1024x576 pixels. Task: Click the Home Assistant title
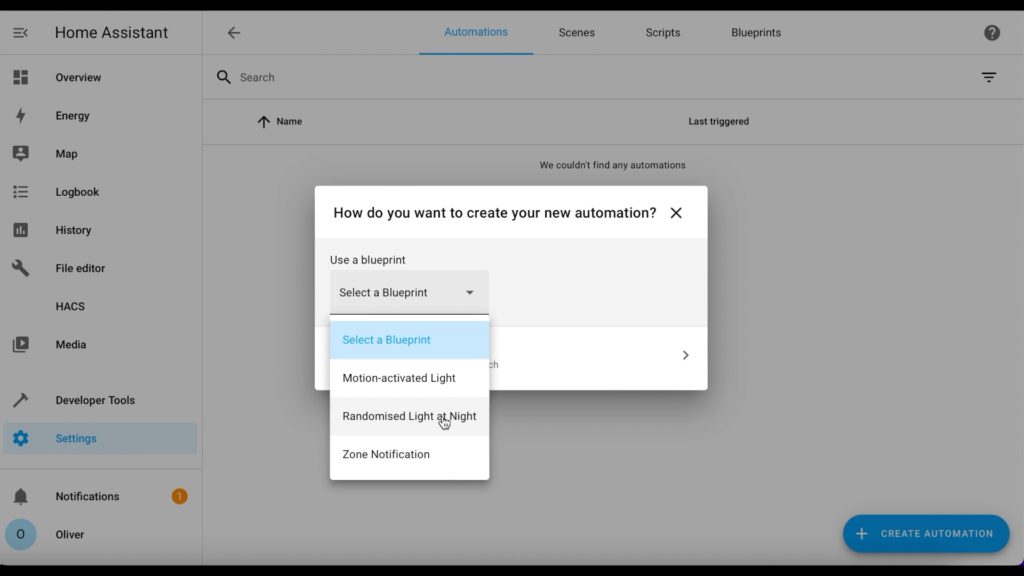[111, 33]
